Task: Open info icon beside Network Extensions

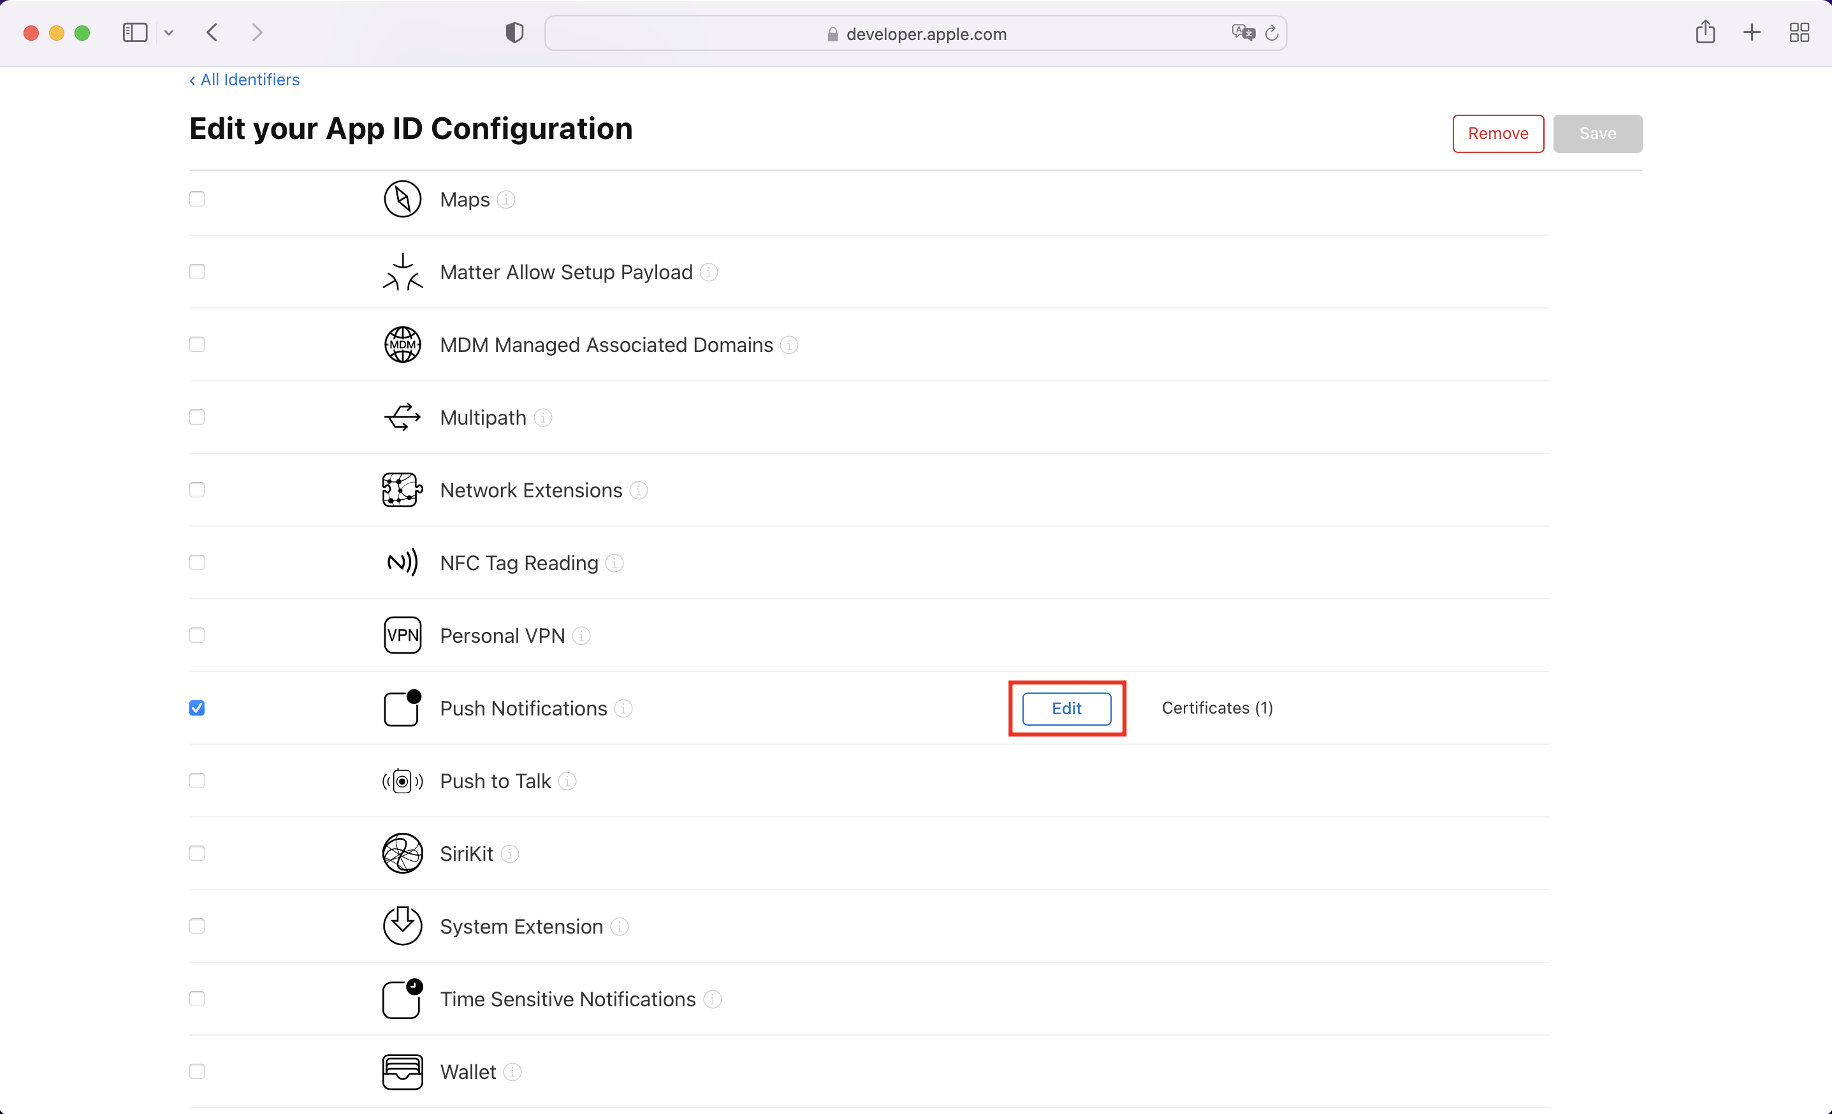Action: pyautogui.click(x=639, y=490)
